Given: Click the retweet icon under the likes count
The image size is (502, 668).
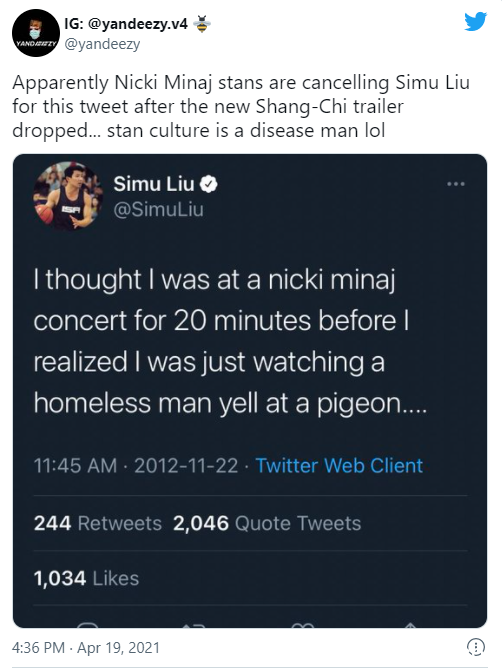Looking at the screenshot, I should [x=194, y=625].
